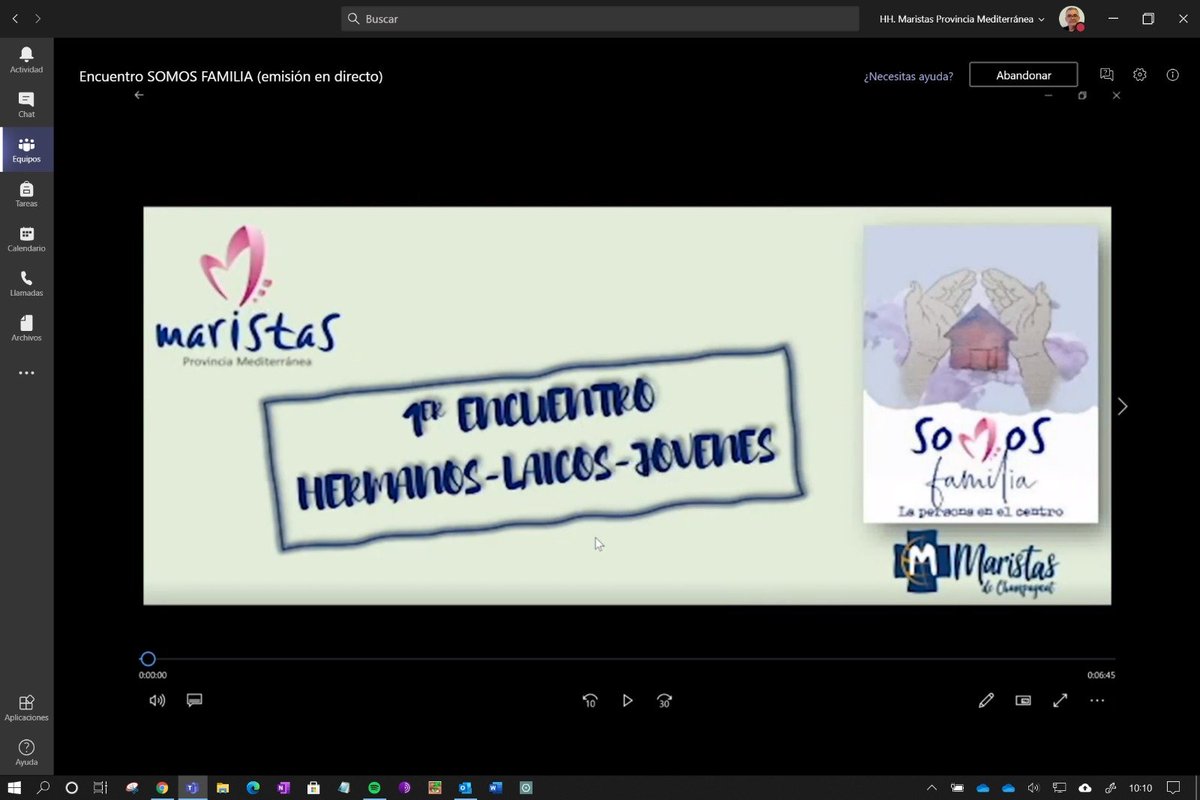1200x800 pixels.
Task: Click the Somos Familia poster in the video
Action: (x=981, y=373)
